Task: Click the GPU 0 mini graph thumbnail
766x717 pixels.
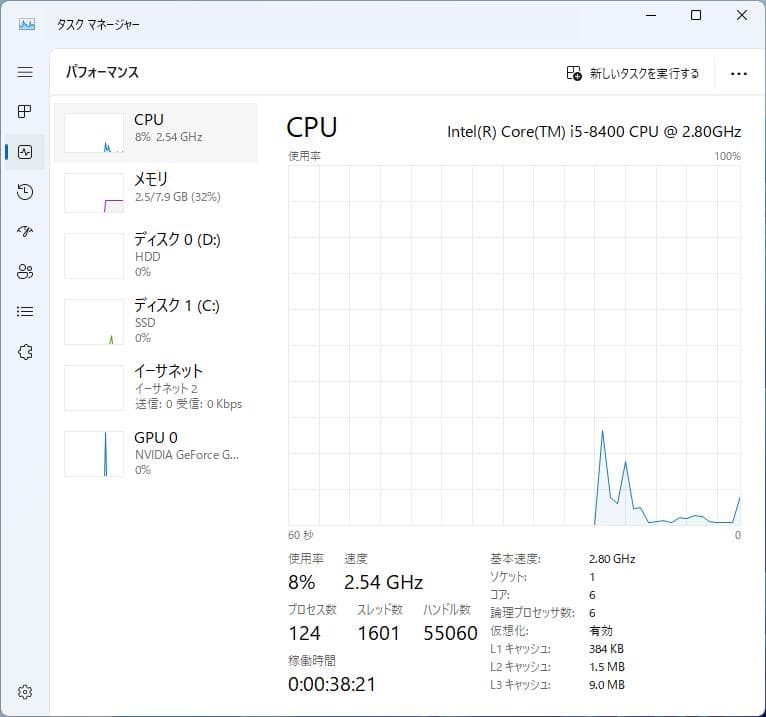Action: (94, 454)
